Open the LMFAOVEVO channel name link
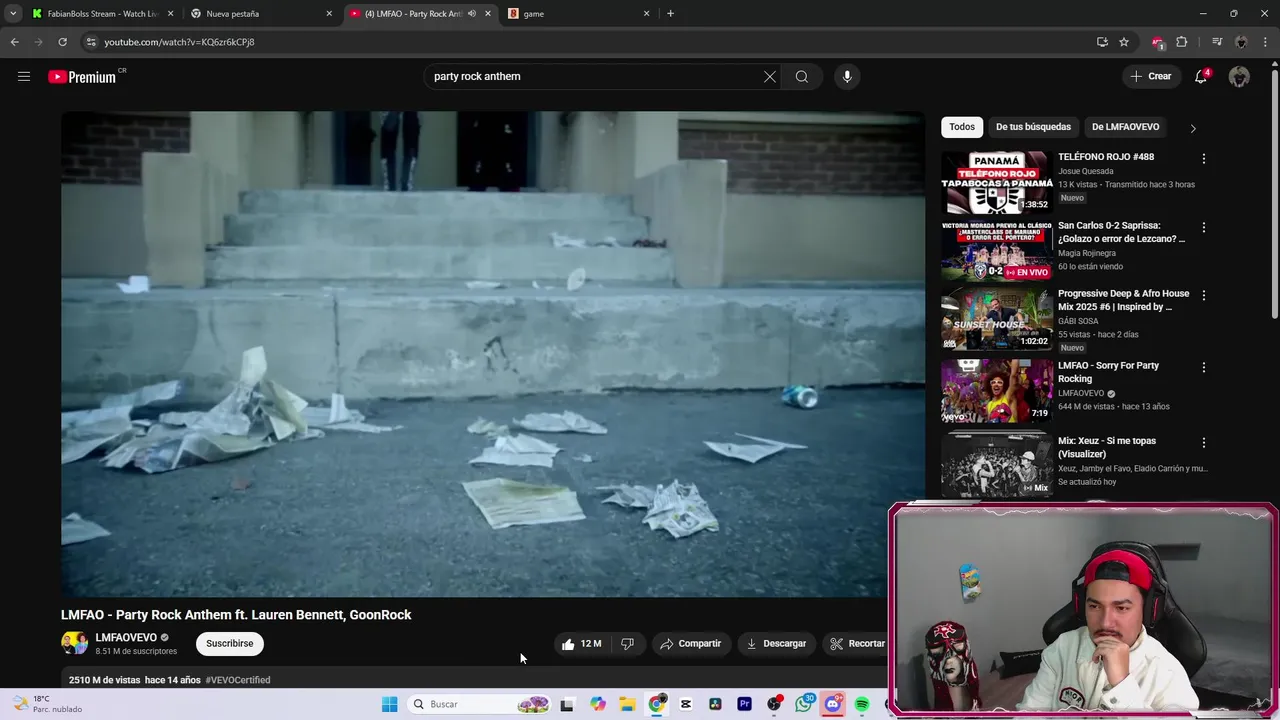 [x=126, y=638]
